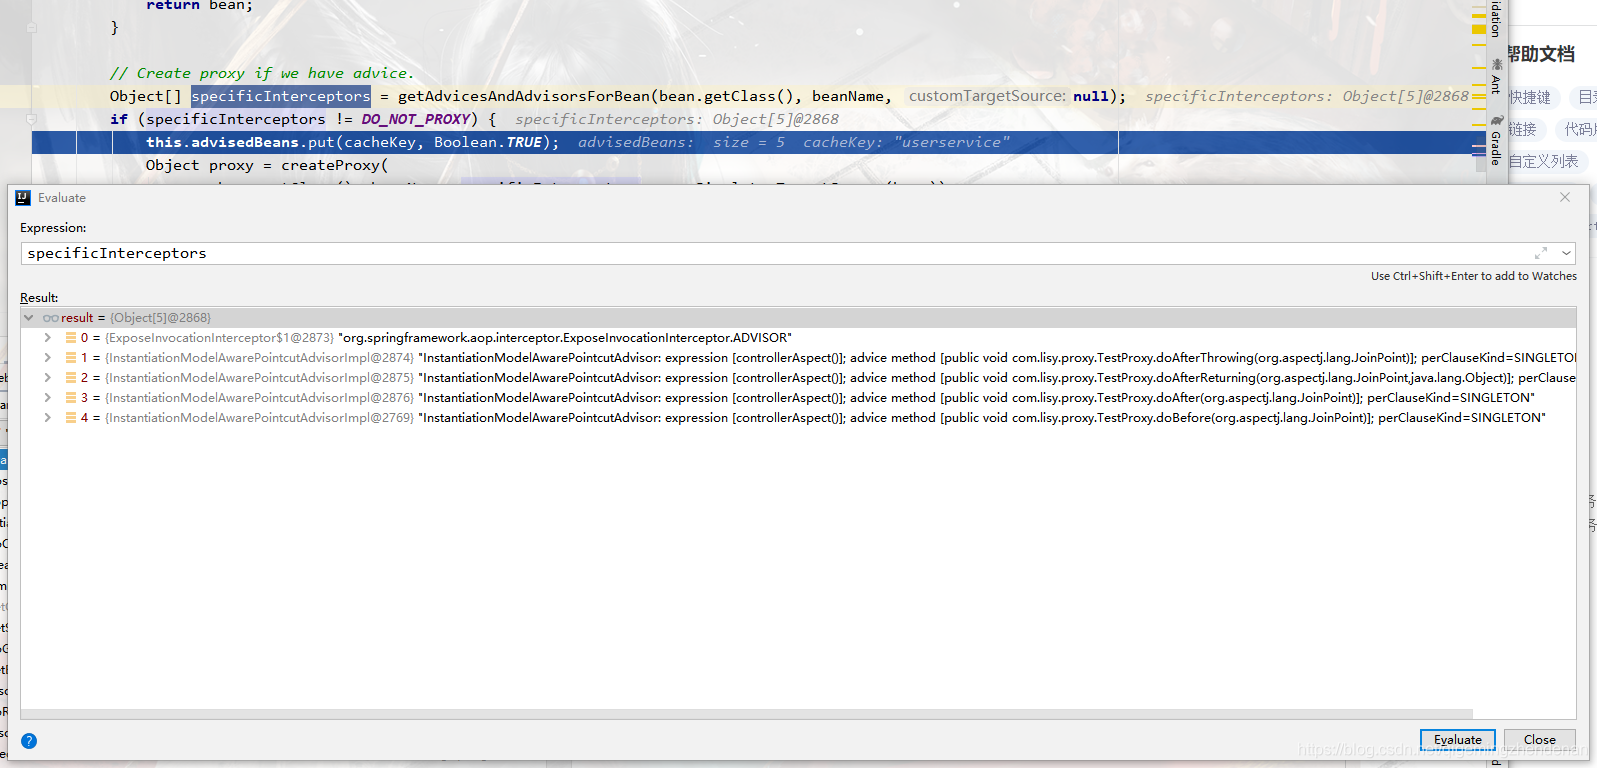Click the Gradle elephant icon on the sidebar
The height and width of the screenshot is (768, 1597).
[x=1496, y=120]
